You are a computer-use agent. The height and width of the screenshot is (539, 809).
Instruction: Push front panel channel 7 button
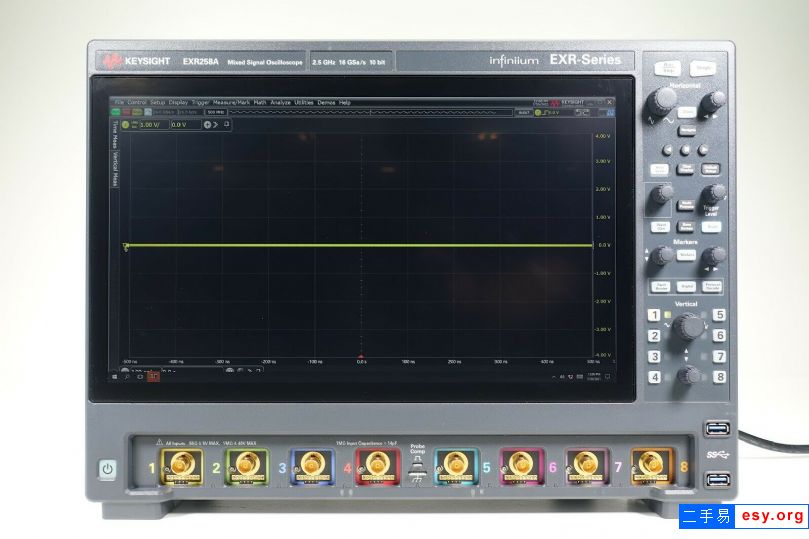[x=720, y=356]
